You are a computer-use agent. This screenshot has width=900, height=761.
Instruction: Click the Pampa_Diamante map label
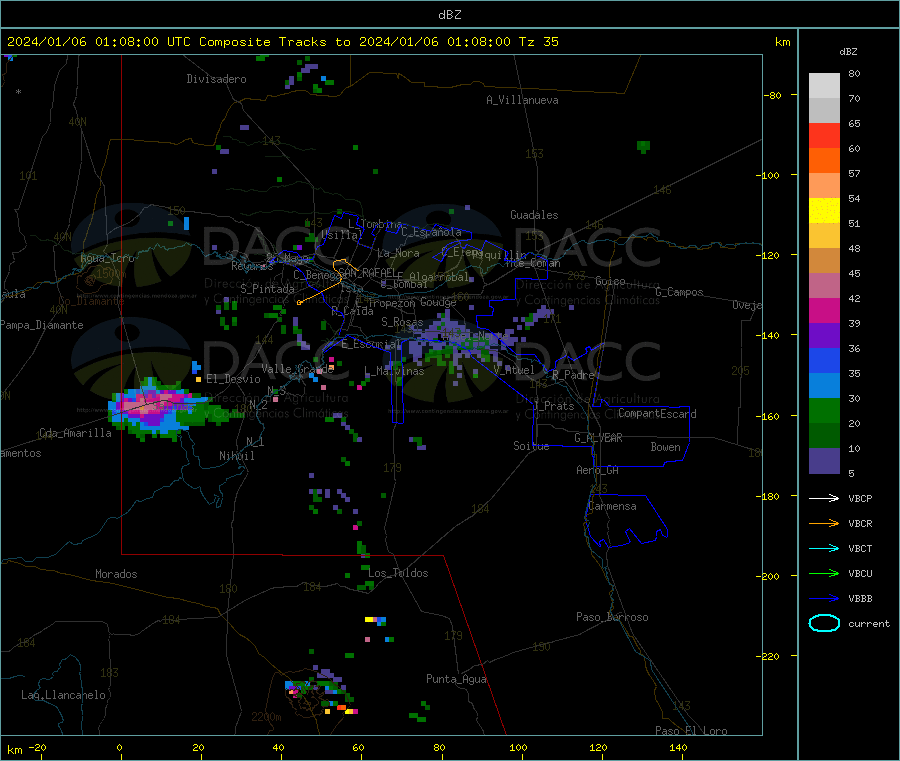tap(42, 325)
